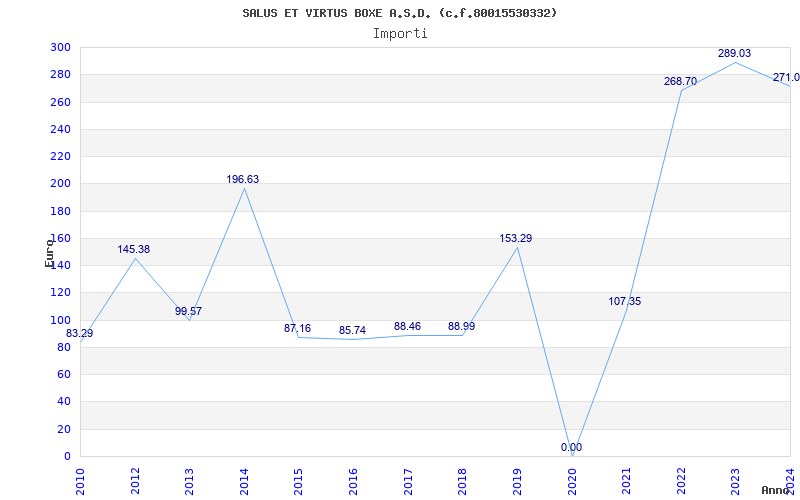Click the data label 145.38
This screenshot has width=800, height=500.
(134, 249)
